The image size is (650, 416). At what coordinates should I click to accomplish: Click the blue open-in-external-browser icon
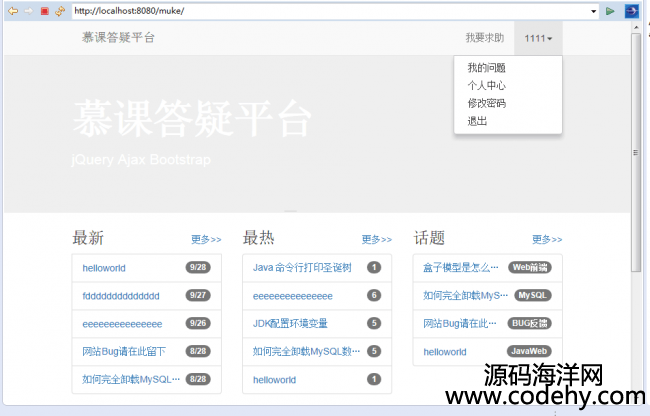[x=632, y=11]
